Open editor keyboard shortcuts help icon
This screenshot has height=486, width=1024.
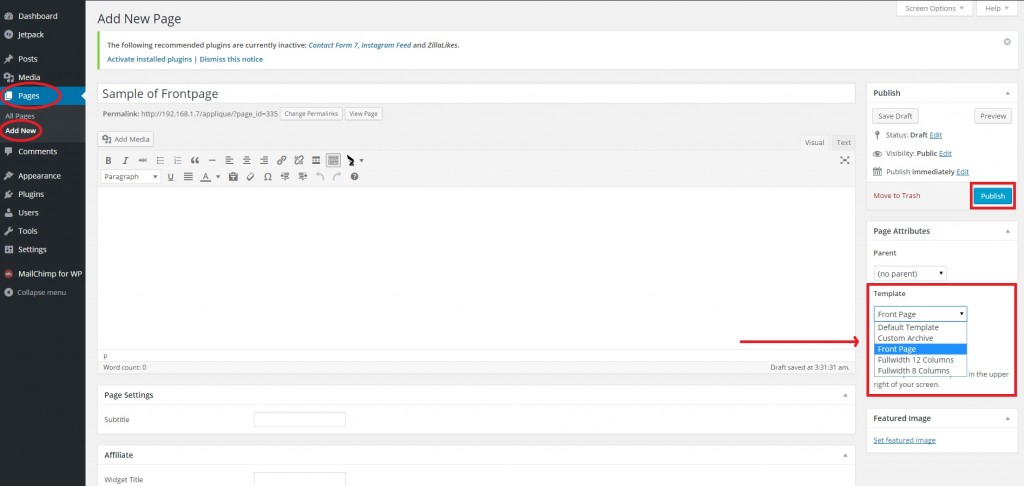354,177
